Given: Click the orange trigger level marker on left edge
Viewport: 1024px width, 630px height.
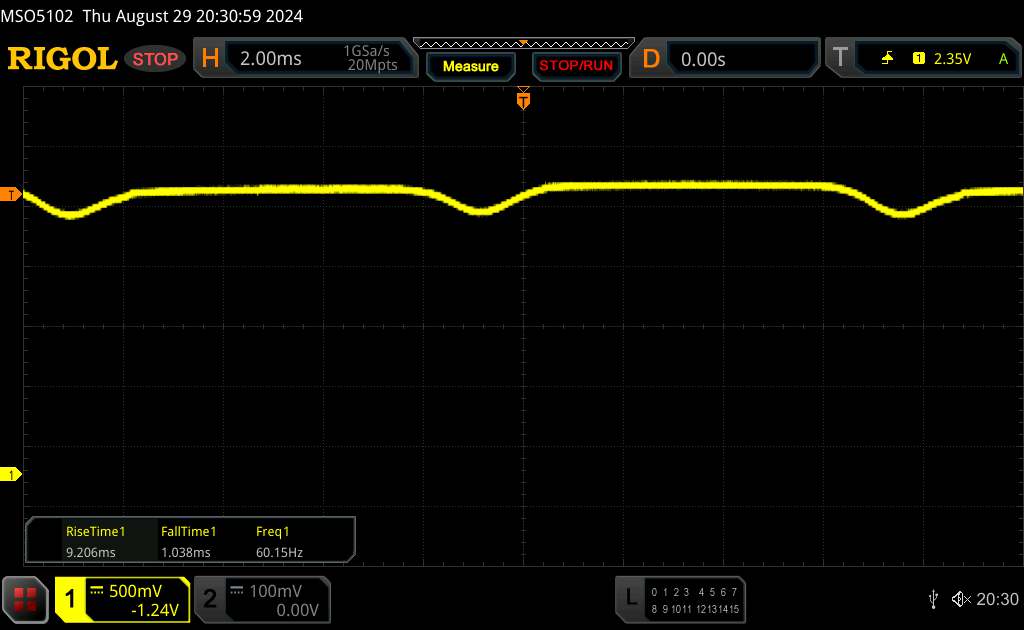Looking at the screenshot, I should click(11, 194).
